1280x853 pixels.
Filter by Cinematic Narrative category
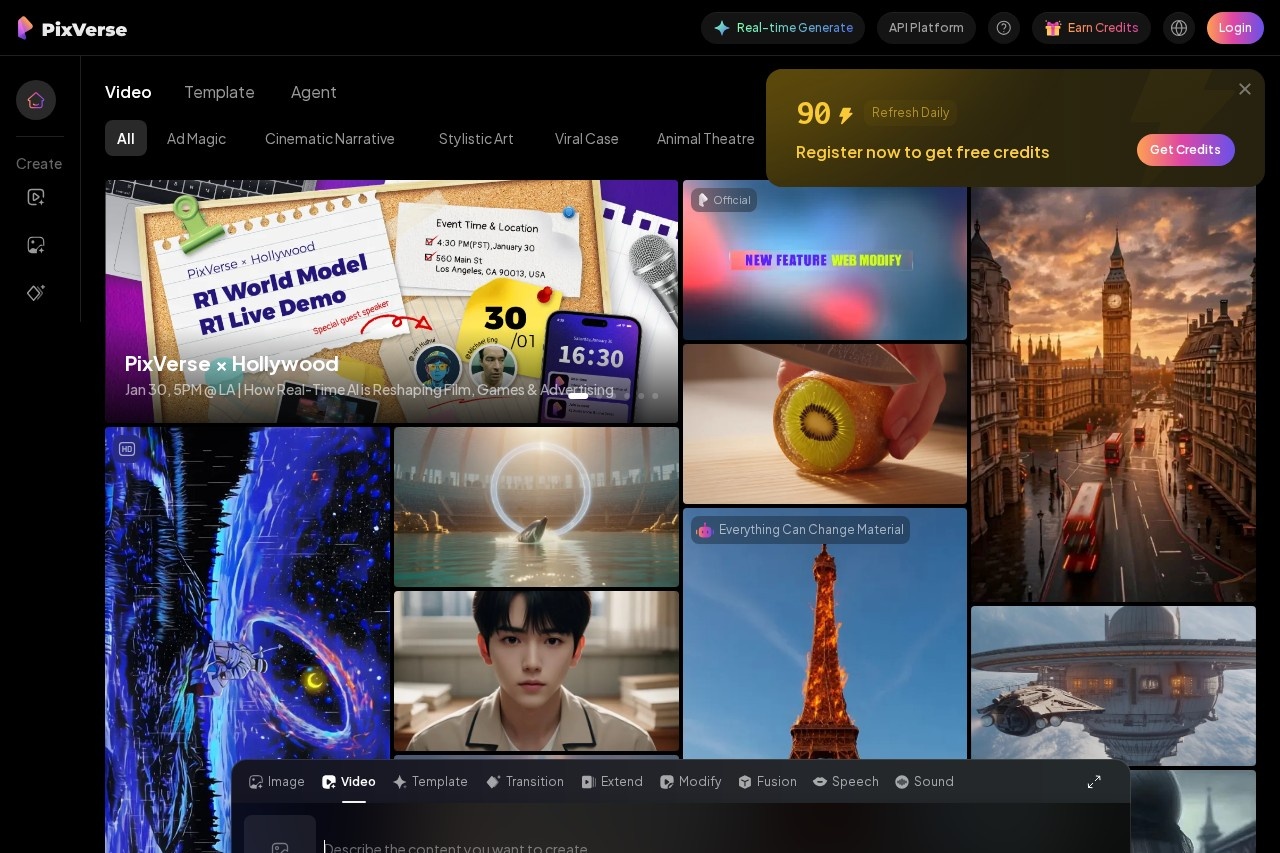[330, 139]
